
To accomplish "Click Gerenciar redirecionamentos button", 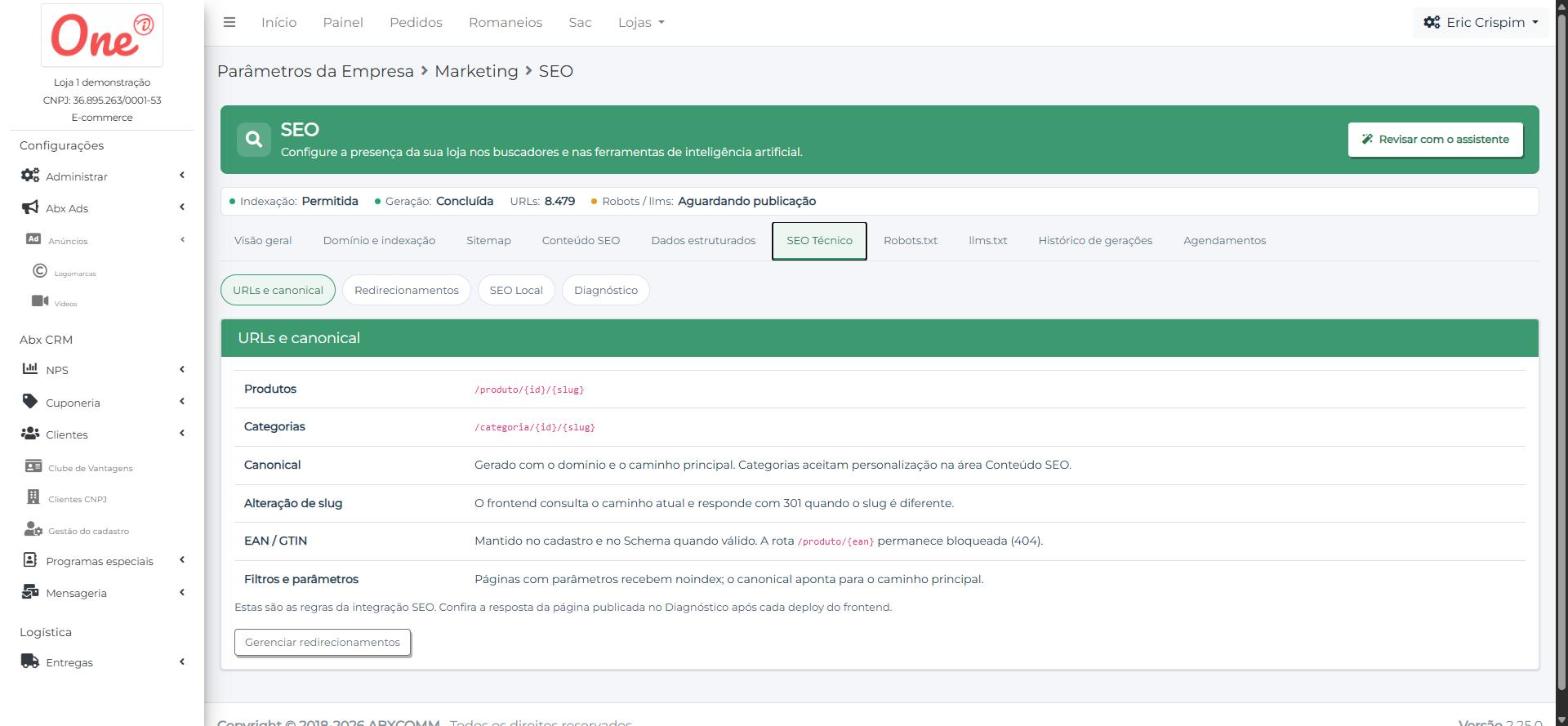I will pyautogui.click(x=322, y=642).
